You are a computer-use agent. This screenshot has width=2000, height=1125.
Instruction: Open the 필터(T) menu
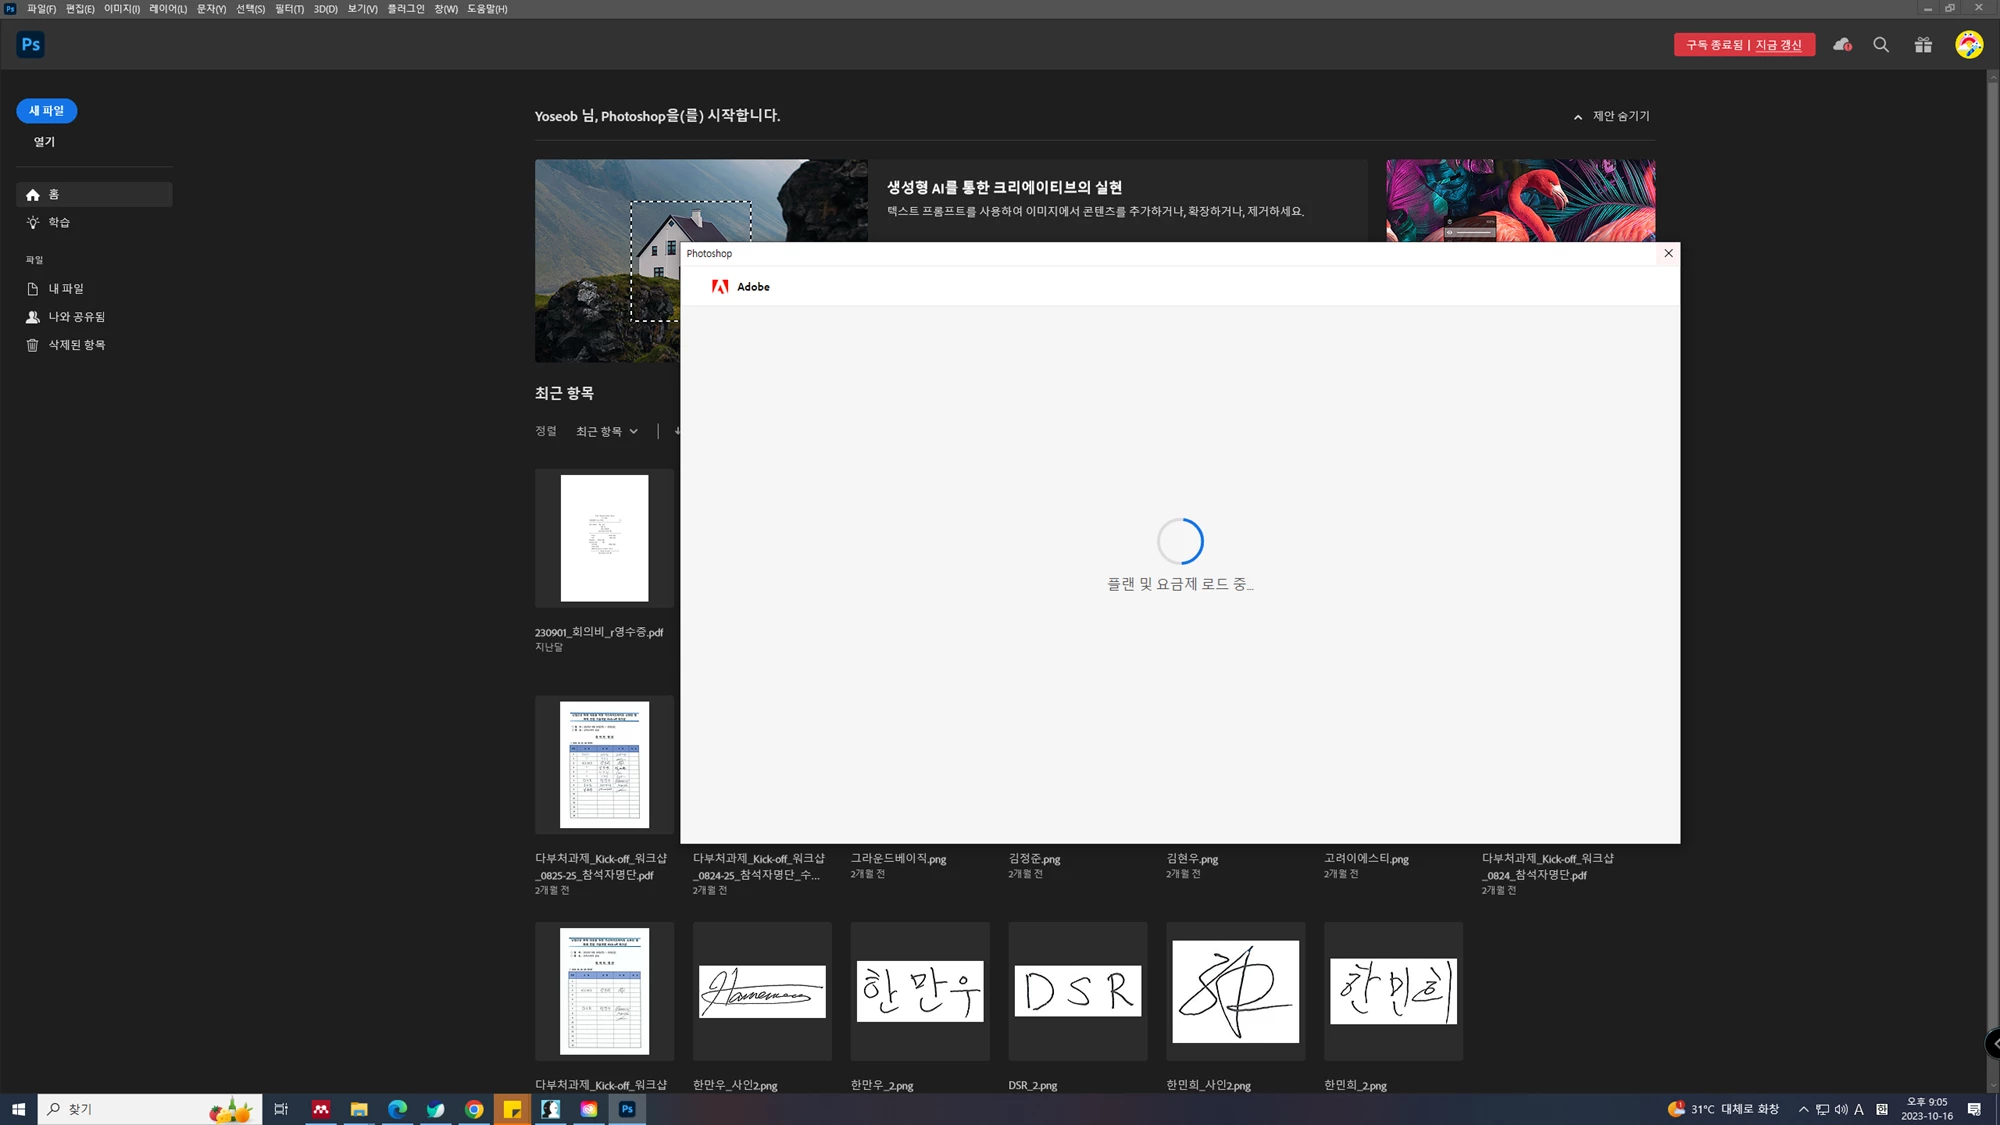289,9
